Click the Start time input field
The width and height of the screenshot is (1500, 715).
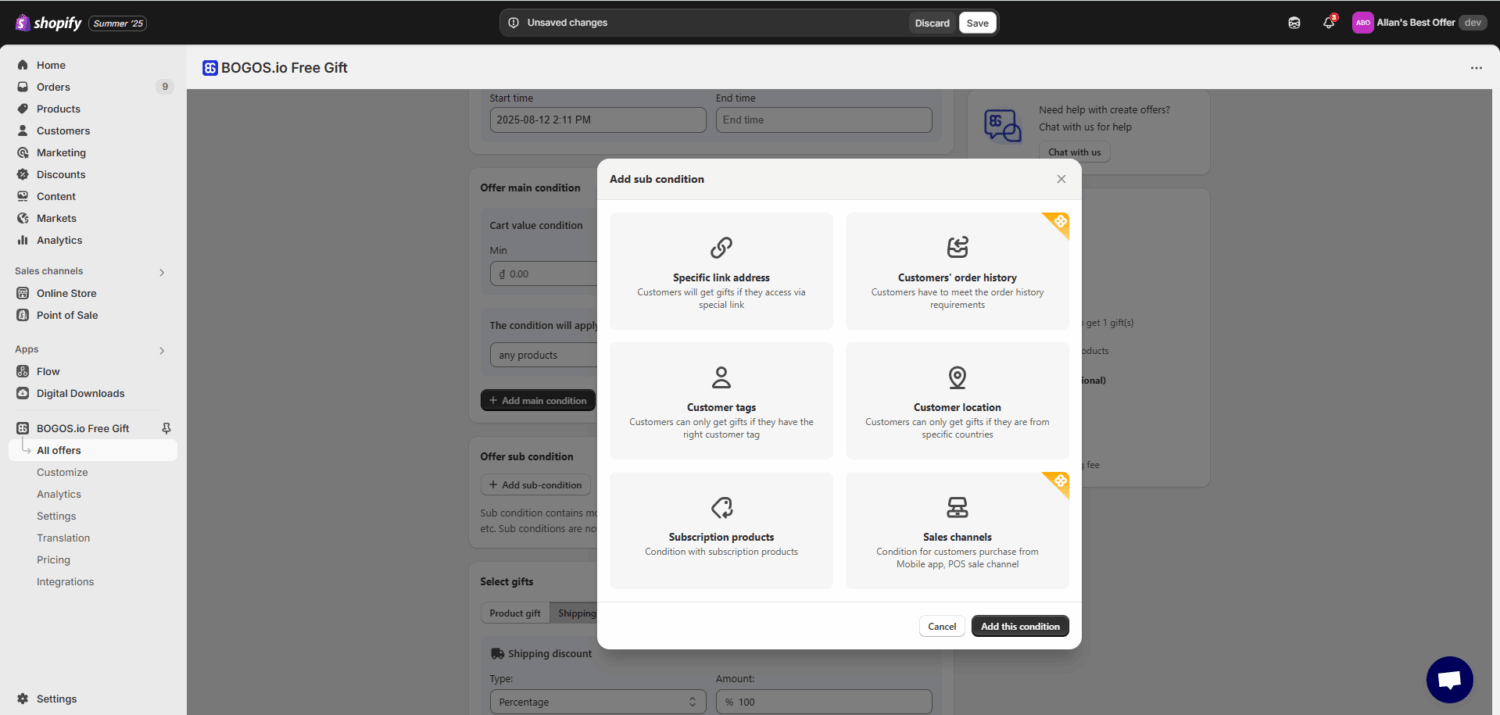pos(598,120)
